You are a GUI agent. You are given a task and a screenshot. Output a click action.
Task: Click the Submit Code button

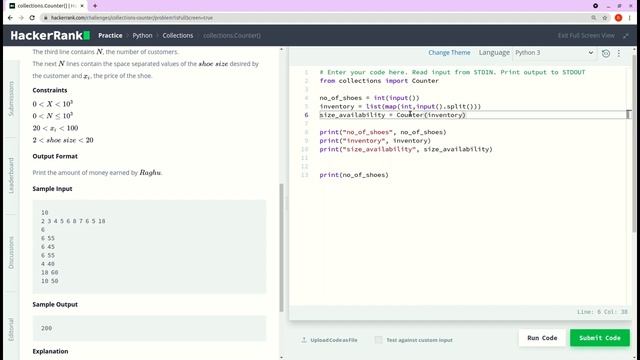600,338
